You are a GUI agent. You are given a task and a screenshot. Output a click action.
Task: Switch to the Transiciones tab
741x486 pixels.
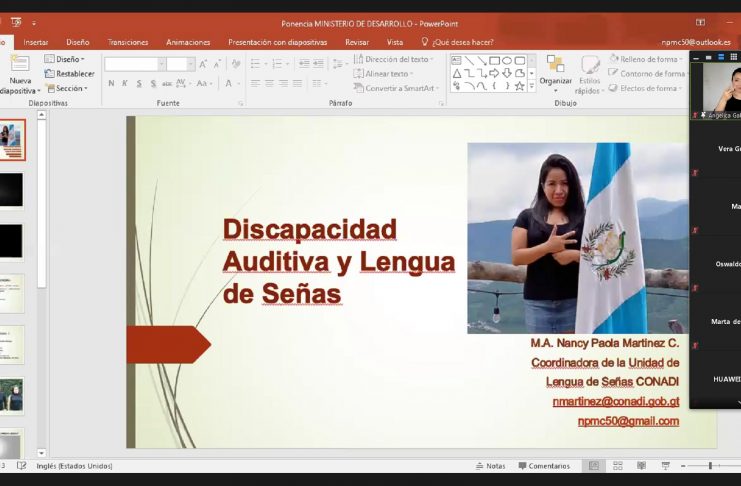128,42
